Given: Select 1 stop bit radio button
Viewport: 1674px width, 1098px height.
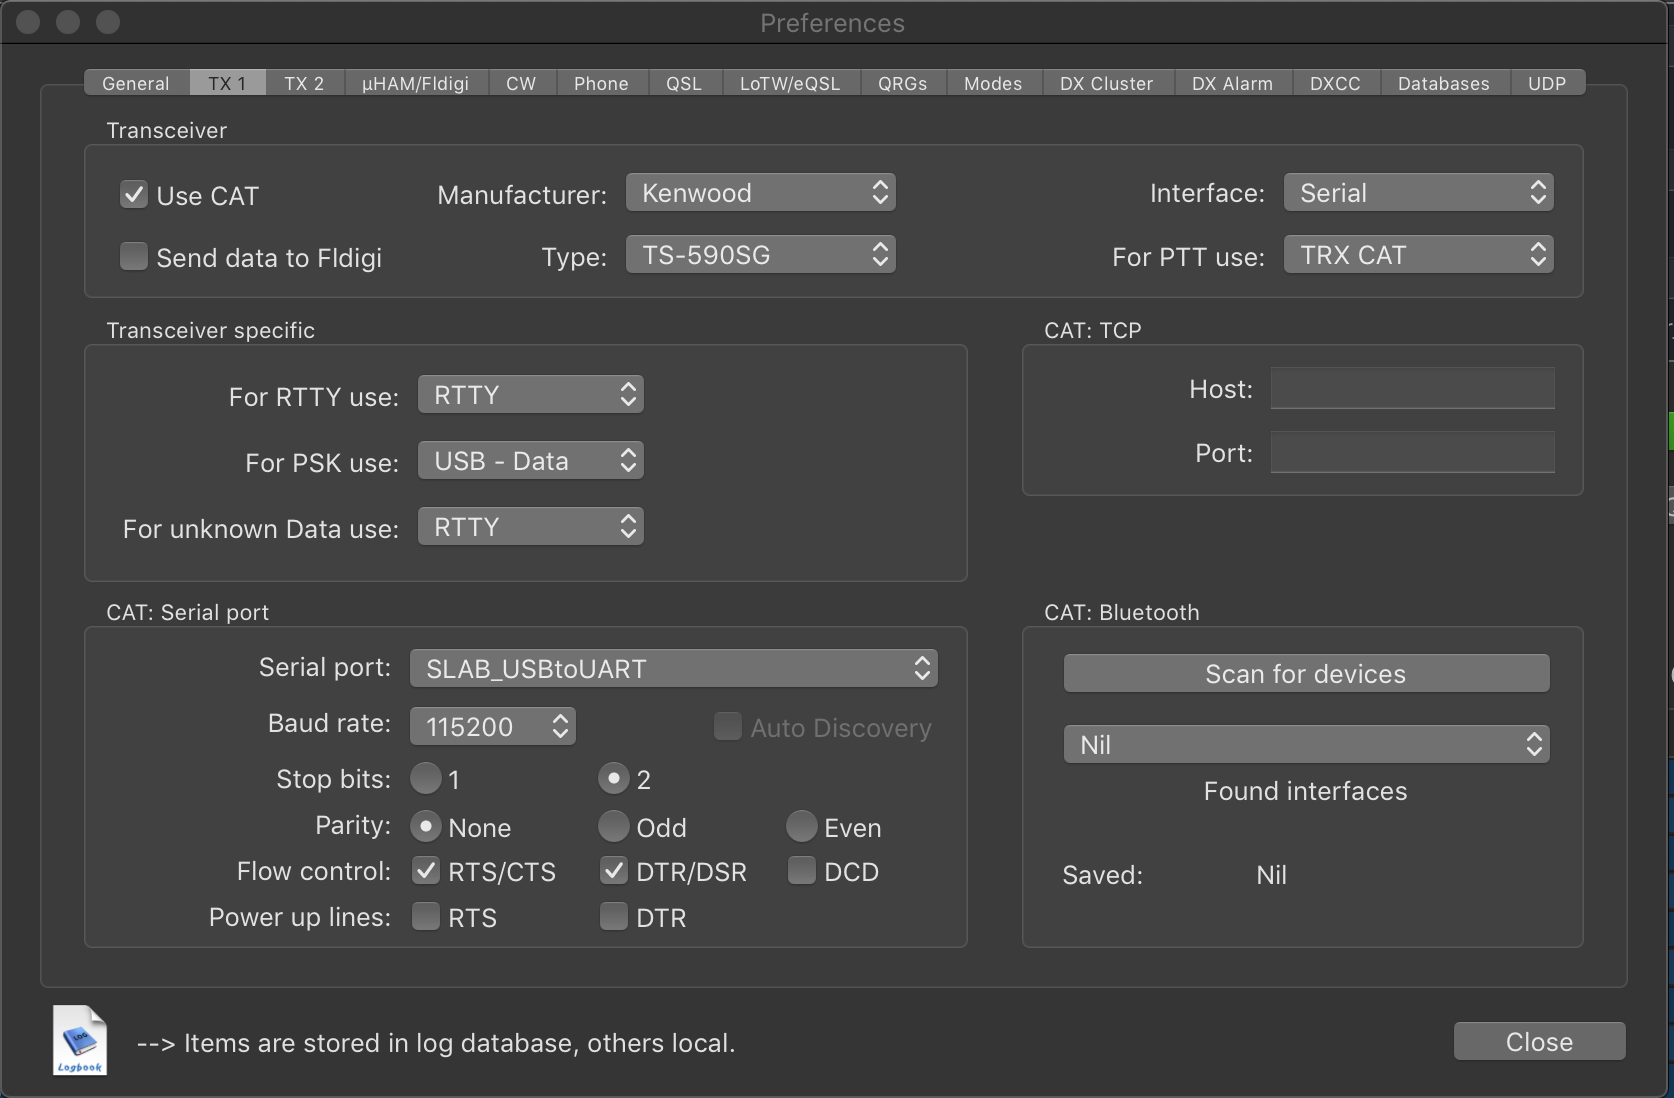Looking at the screenshot, I should pyautogui.click(x=426, y=778).
